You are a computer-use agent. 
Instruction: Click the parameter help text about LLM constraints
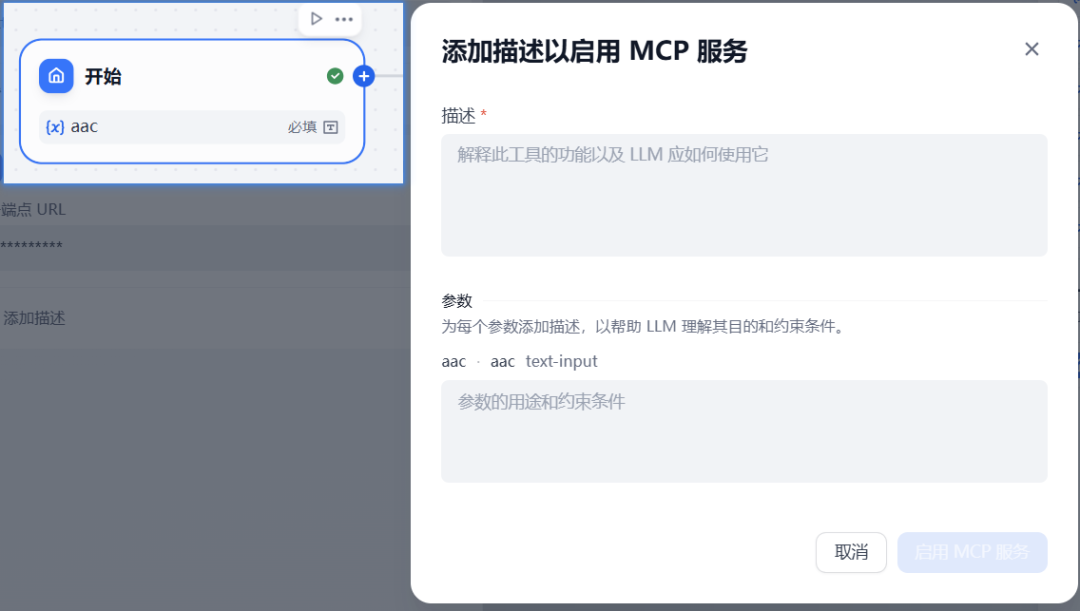point(643,326)
